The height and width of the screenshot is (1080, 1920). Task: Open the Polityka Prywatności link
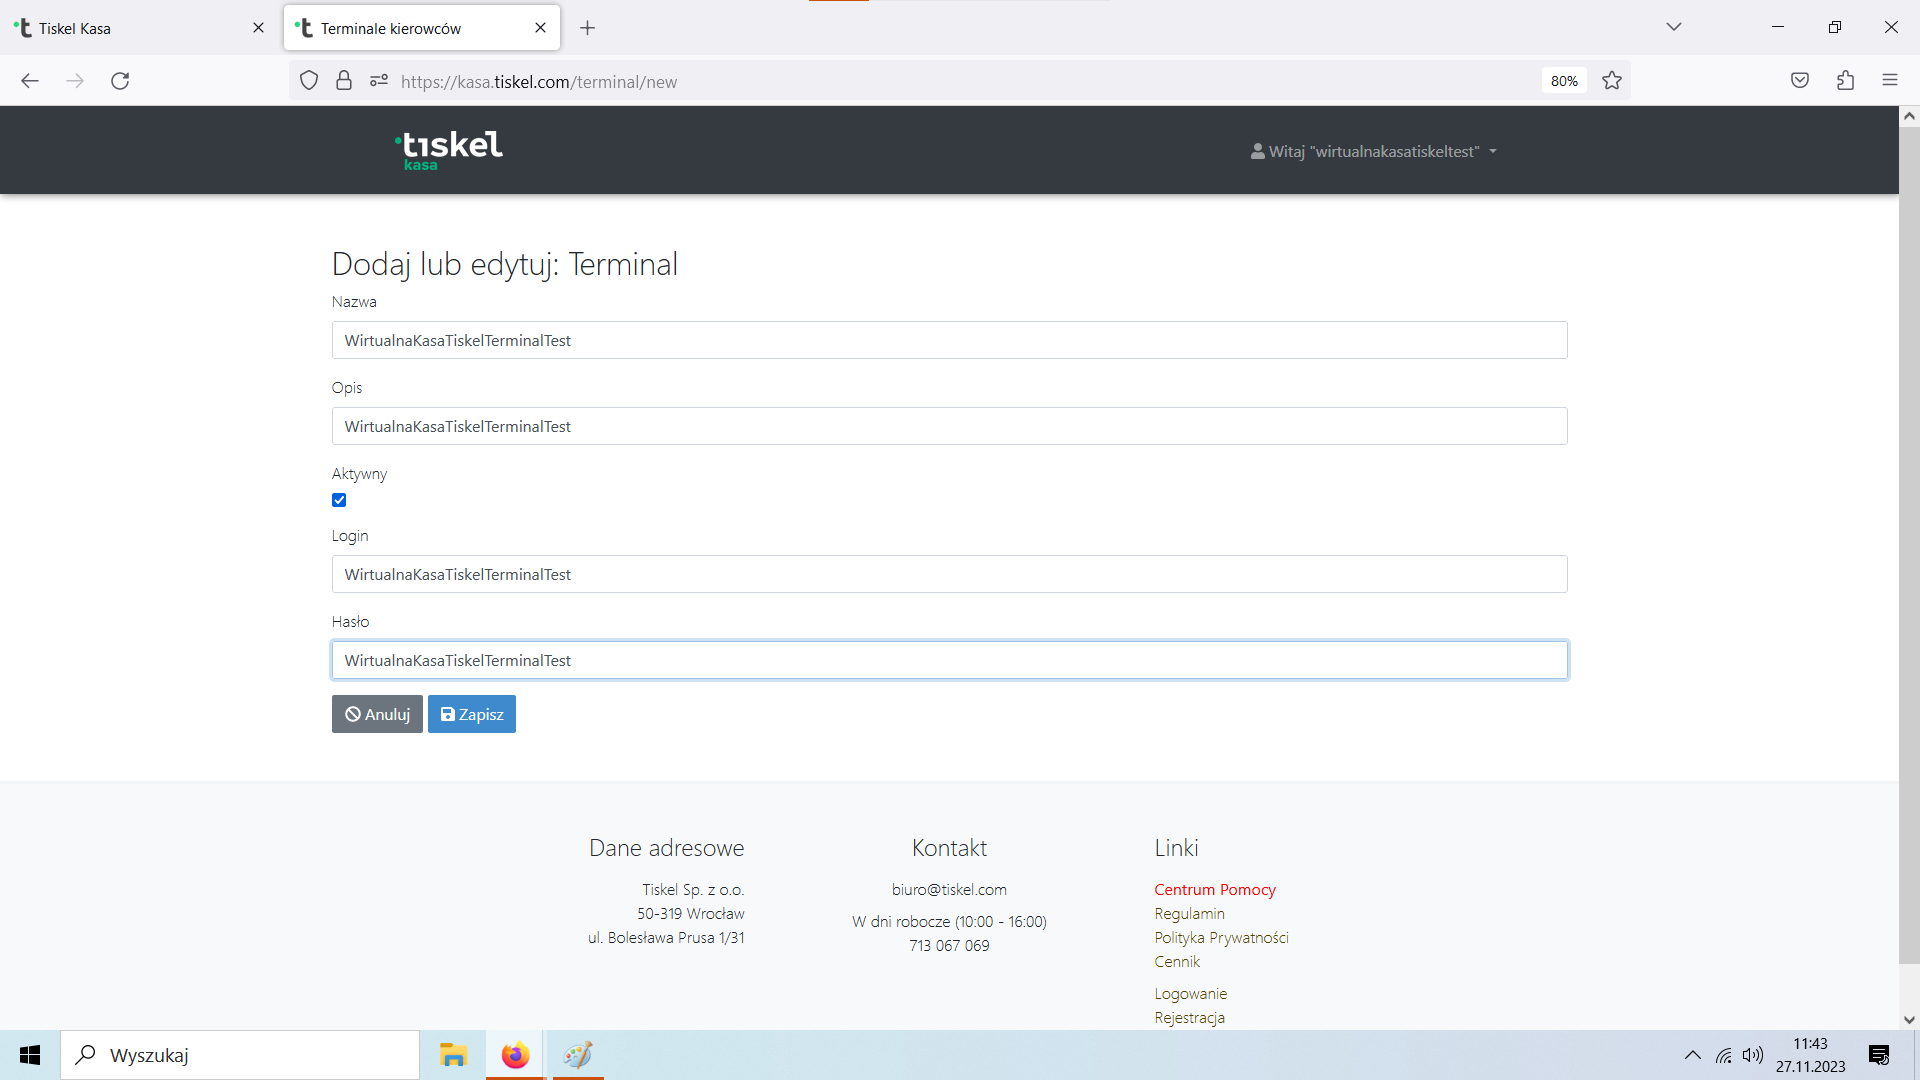pos(1221,938)
